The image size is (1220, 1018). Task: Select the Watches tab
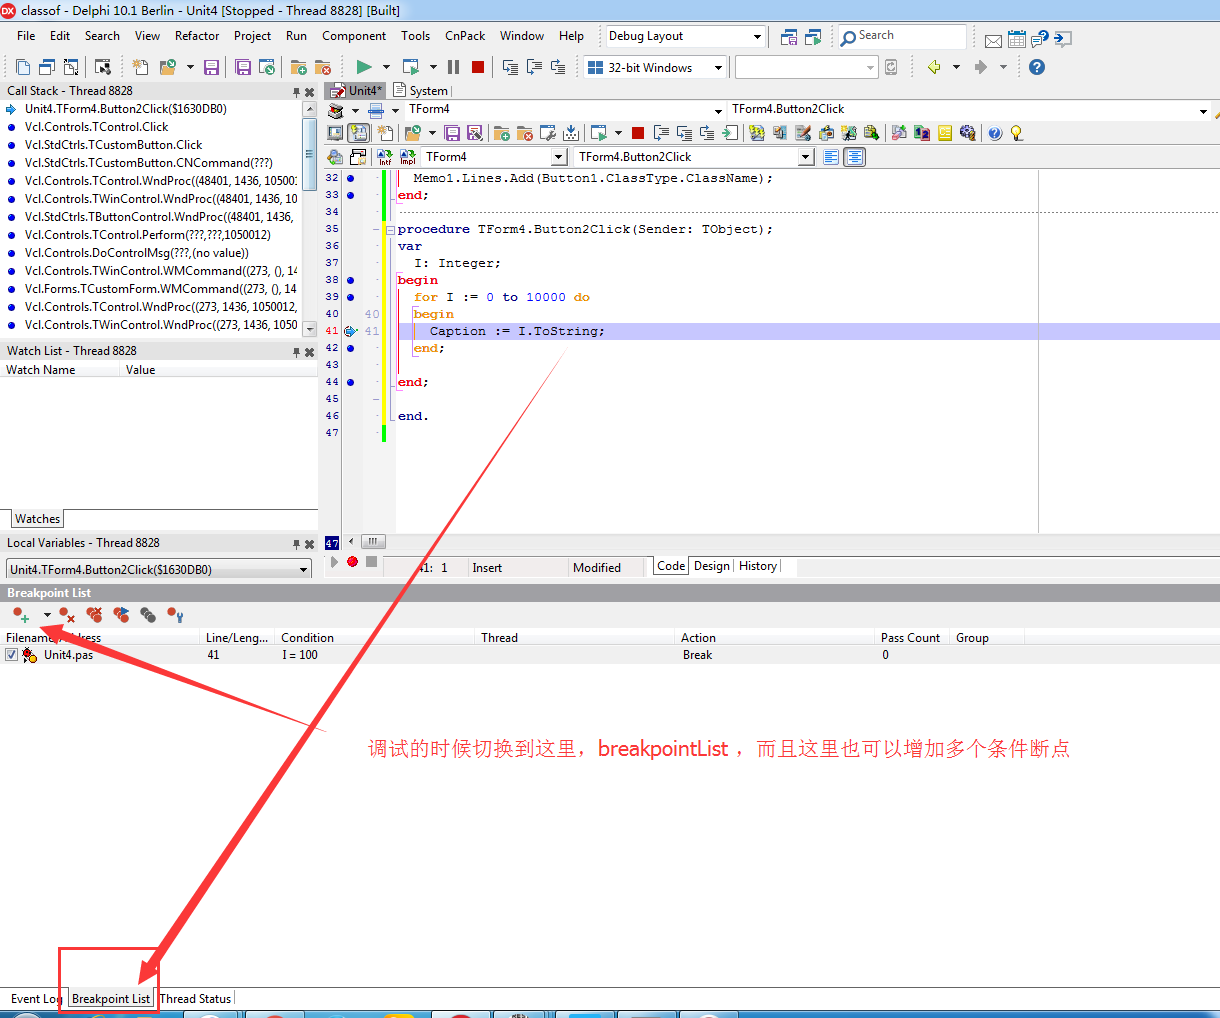click(x=37, y=519)
